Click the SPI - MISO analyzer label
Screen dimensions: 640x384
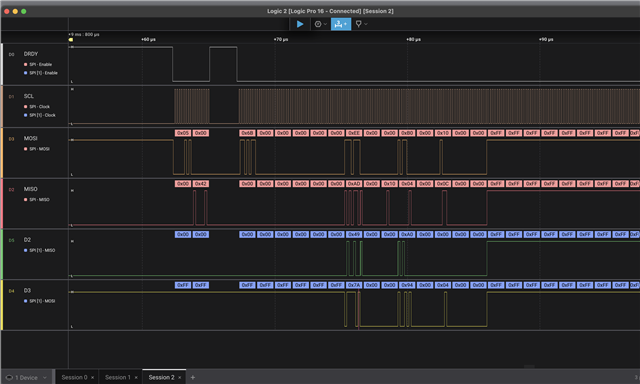40,200
